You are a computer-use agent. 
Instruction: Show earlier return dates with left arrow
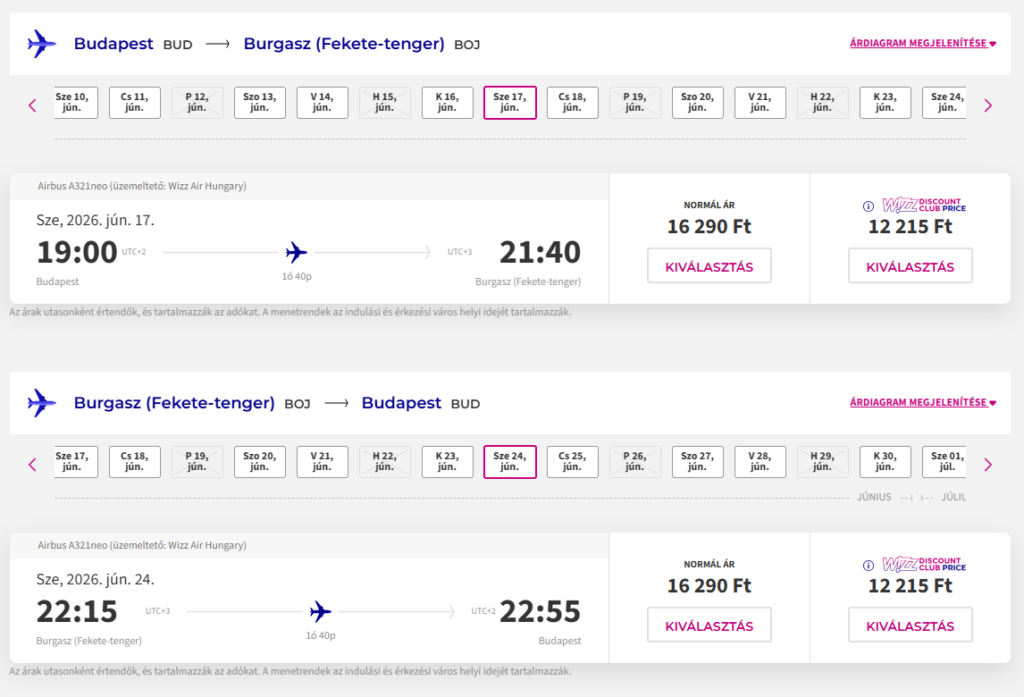[32, 464]
